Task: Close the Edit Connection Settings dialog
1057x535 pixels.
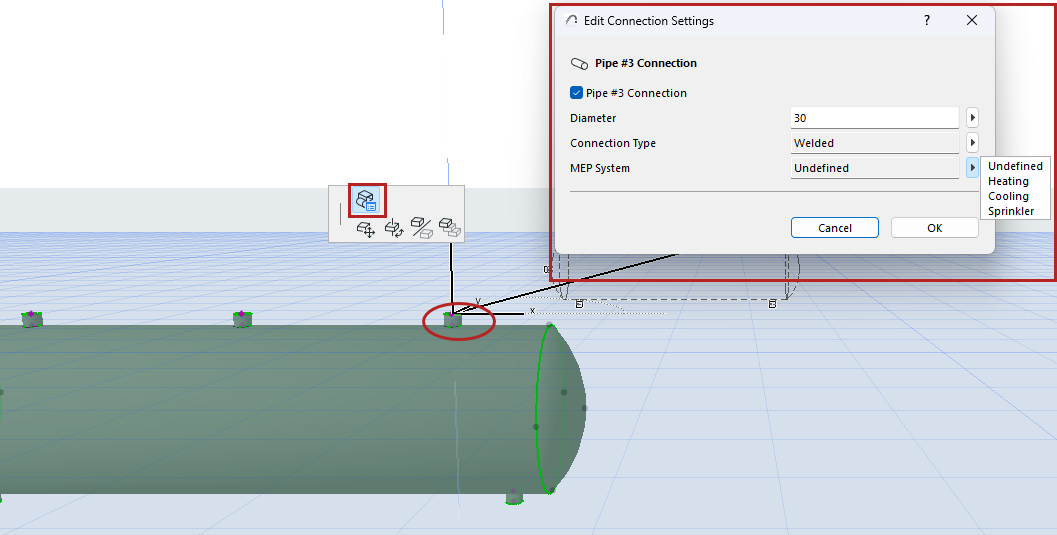Action: (x=971, y=20)
